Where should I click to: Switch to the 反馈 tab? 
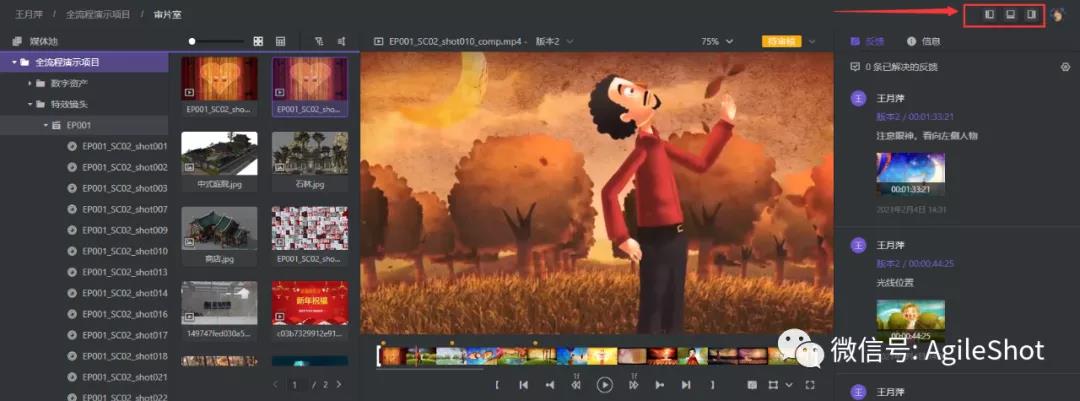click(867, 41)
